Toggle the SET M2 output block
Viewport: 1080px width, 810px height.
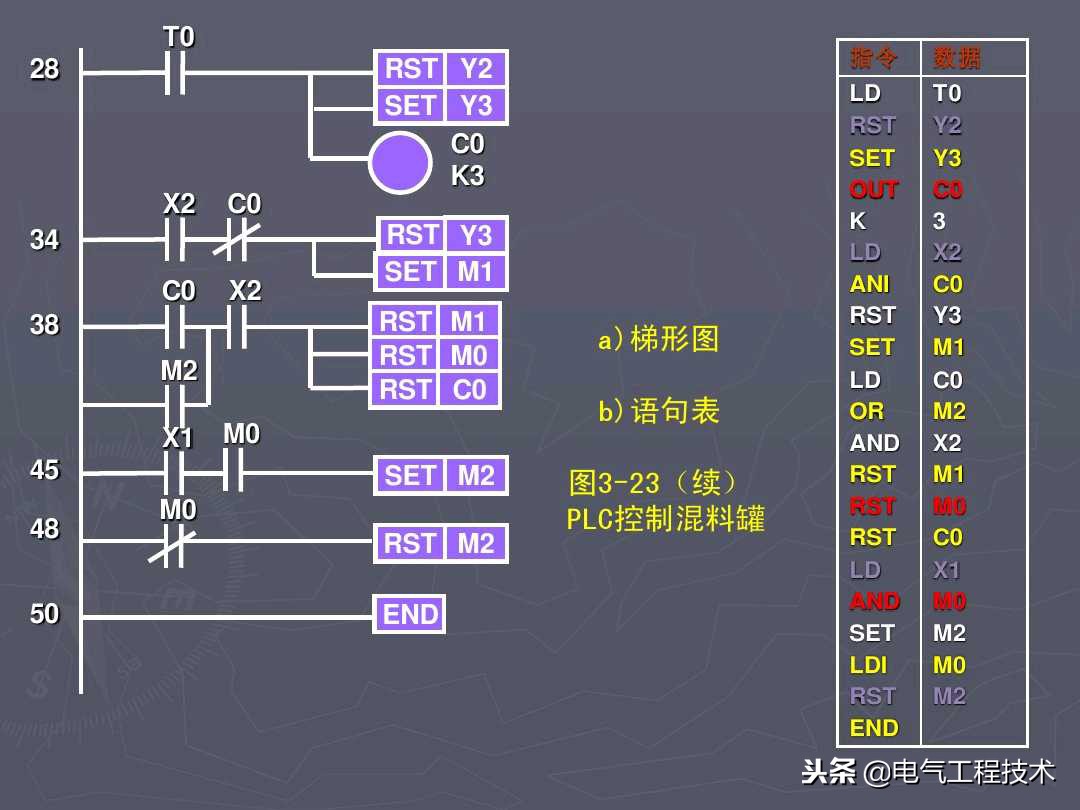pyautogui.click(x=440, y=474)
